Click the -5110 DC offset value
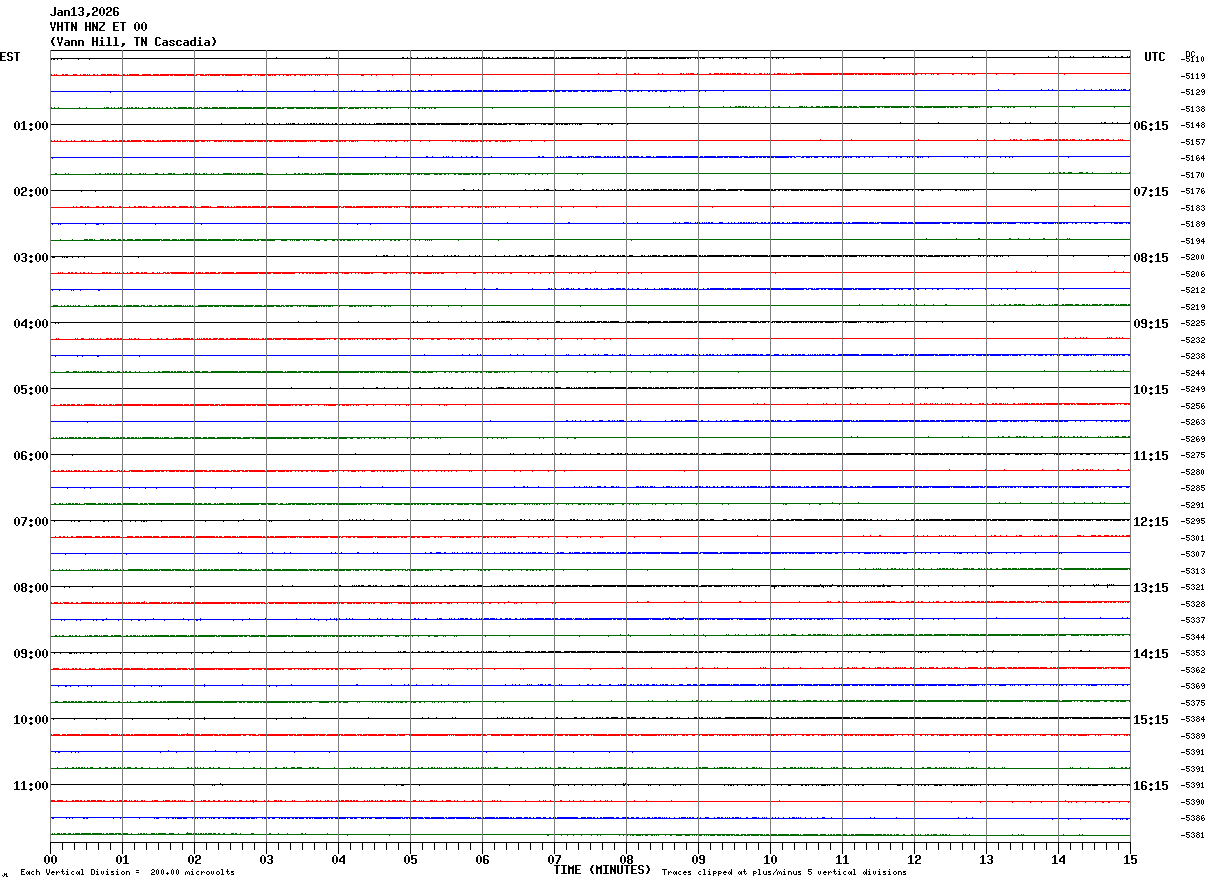The image size is (1210, 886). click(1193, 59)
